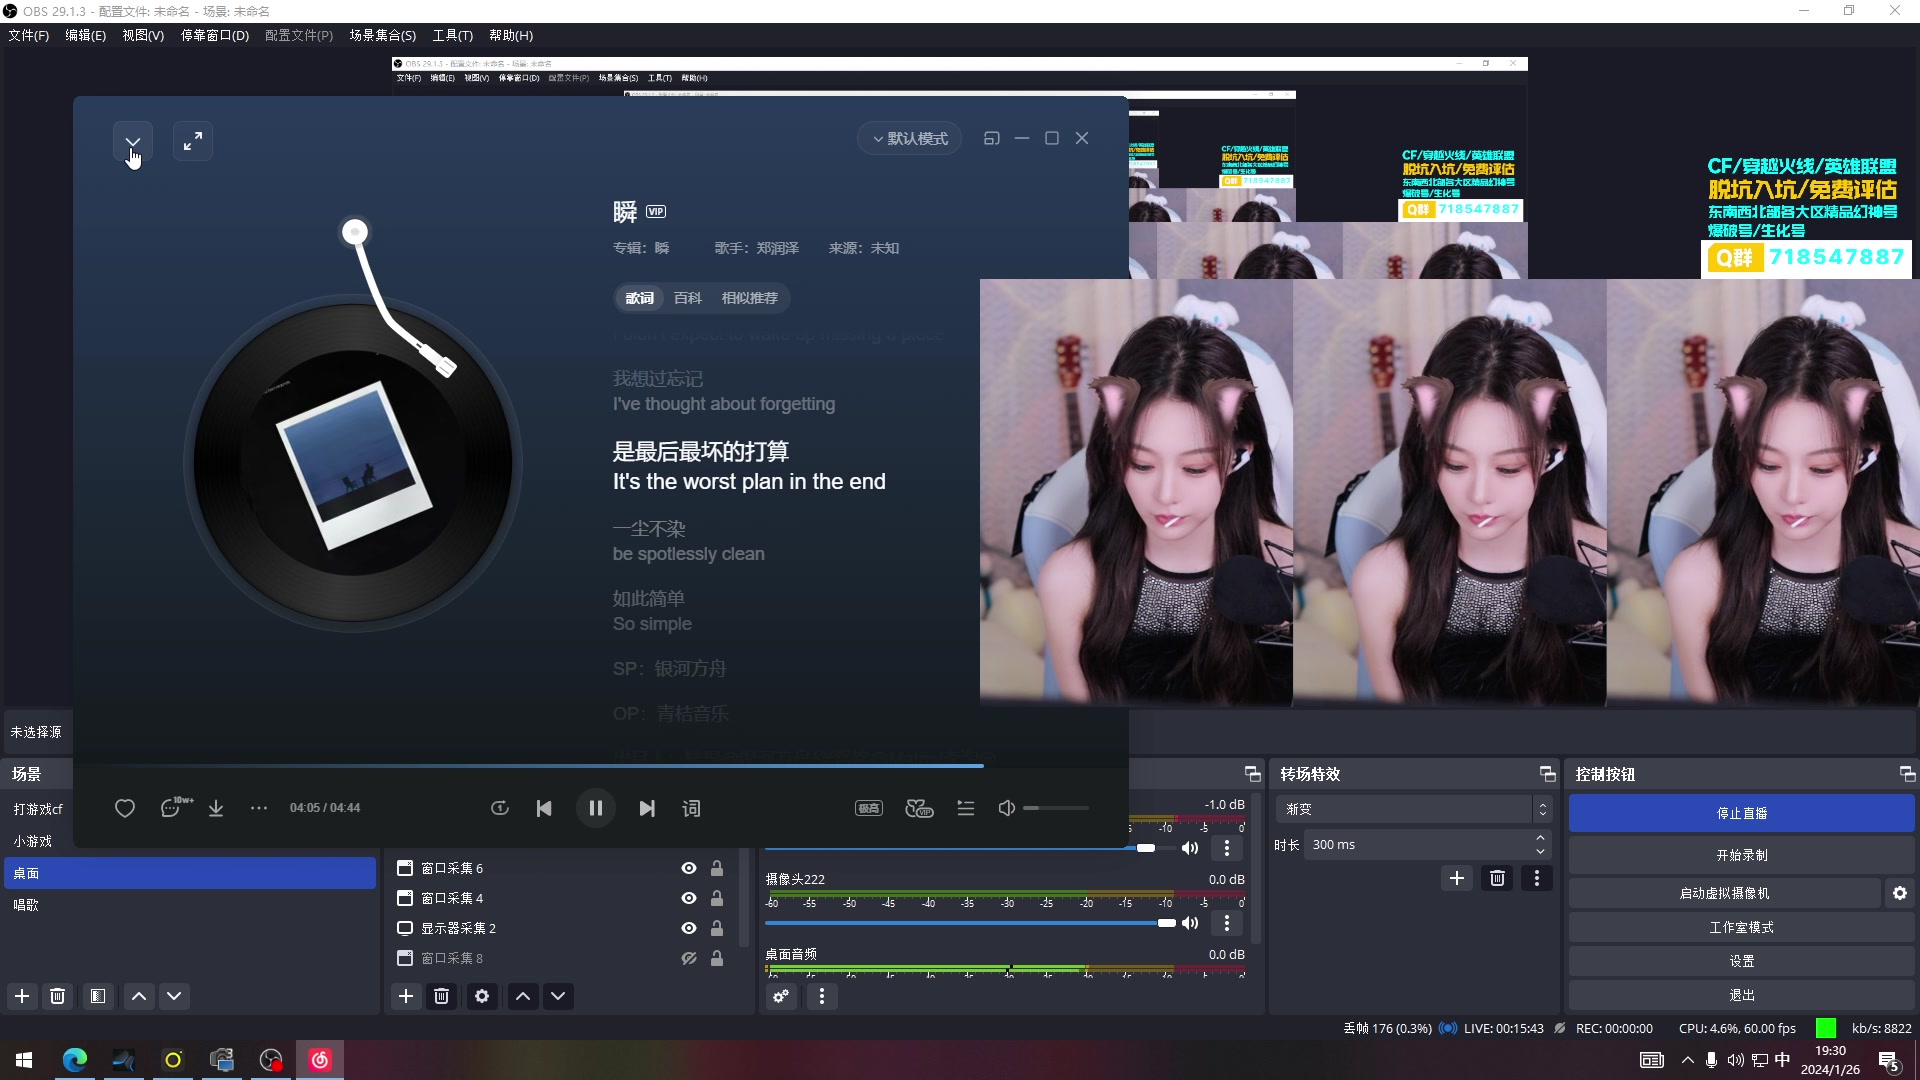The width and height of the screenshot is (1920, 1080).
Task: Click 停止直播 button
Action: pyautogui.click(x=1742, y=813)
